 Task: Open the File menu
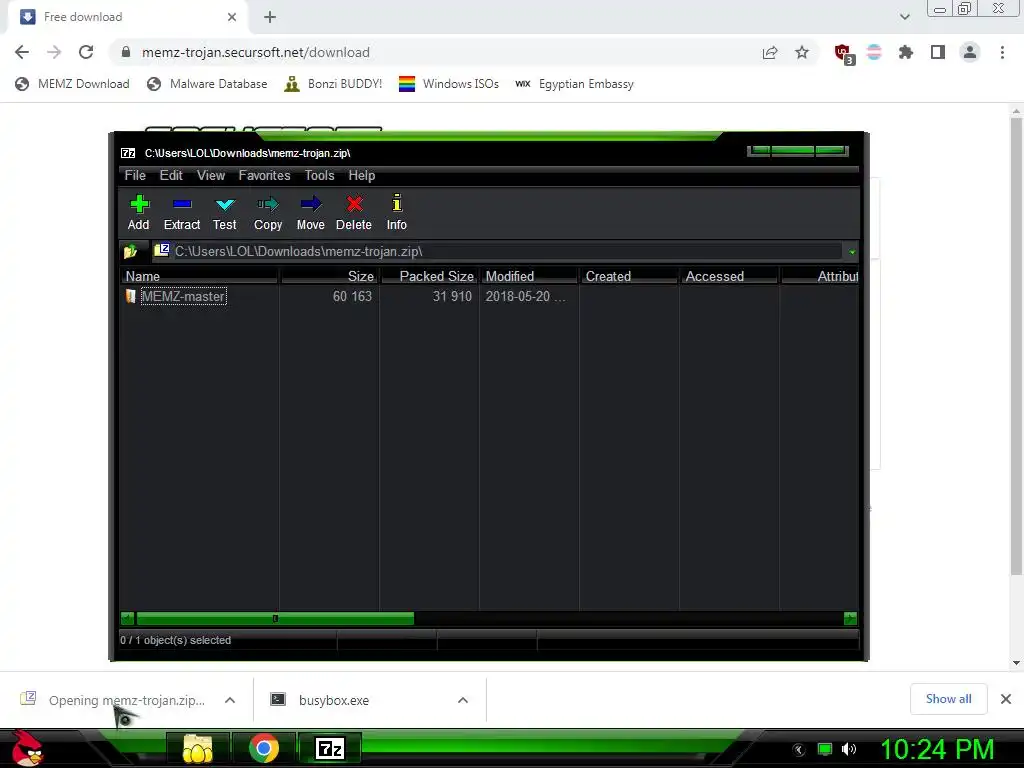click(135, 176)
